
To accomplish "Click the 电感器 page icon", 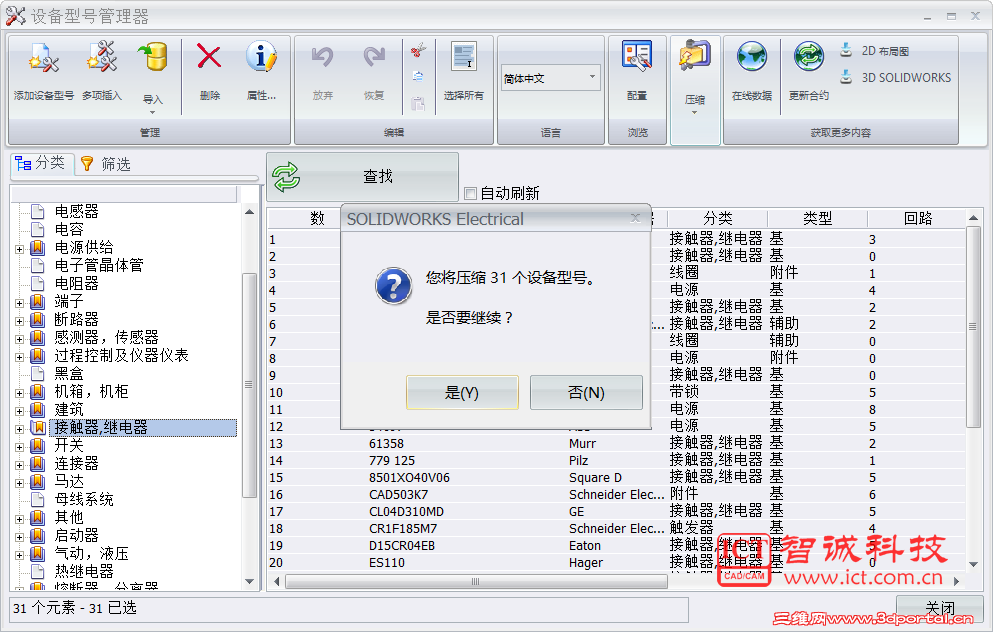I will 38,211.
